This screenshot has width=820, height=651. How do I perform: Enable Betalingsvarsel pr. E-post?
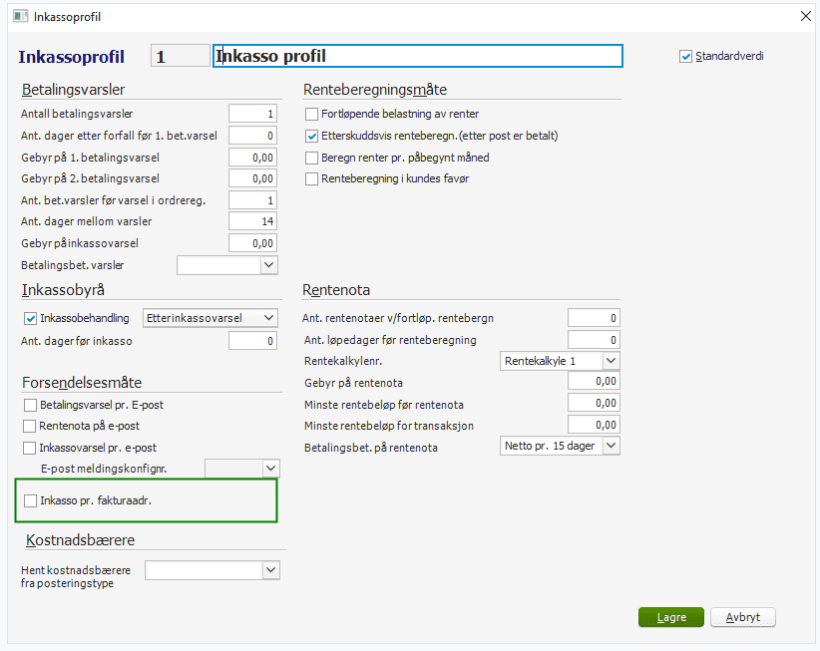click(x=30, y=406)
